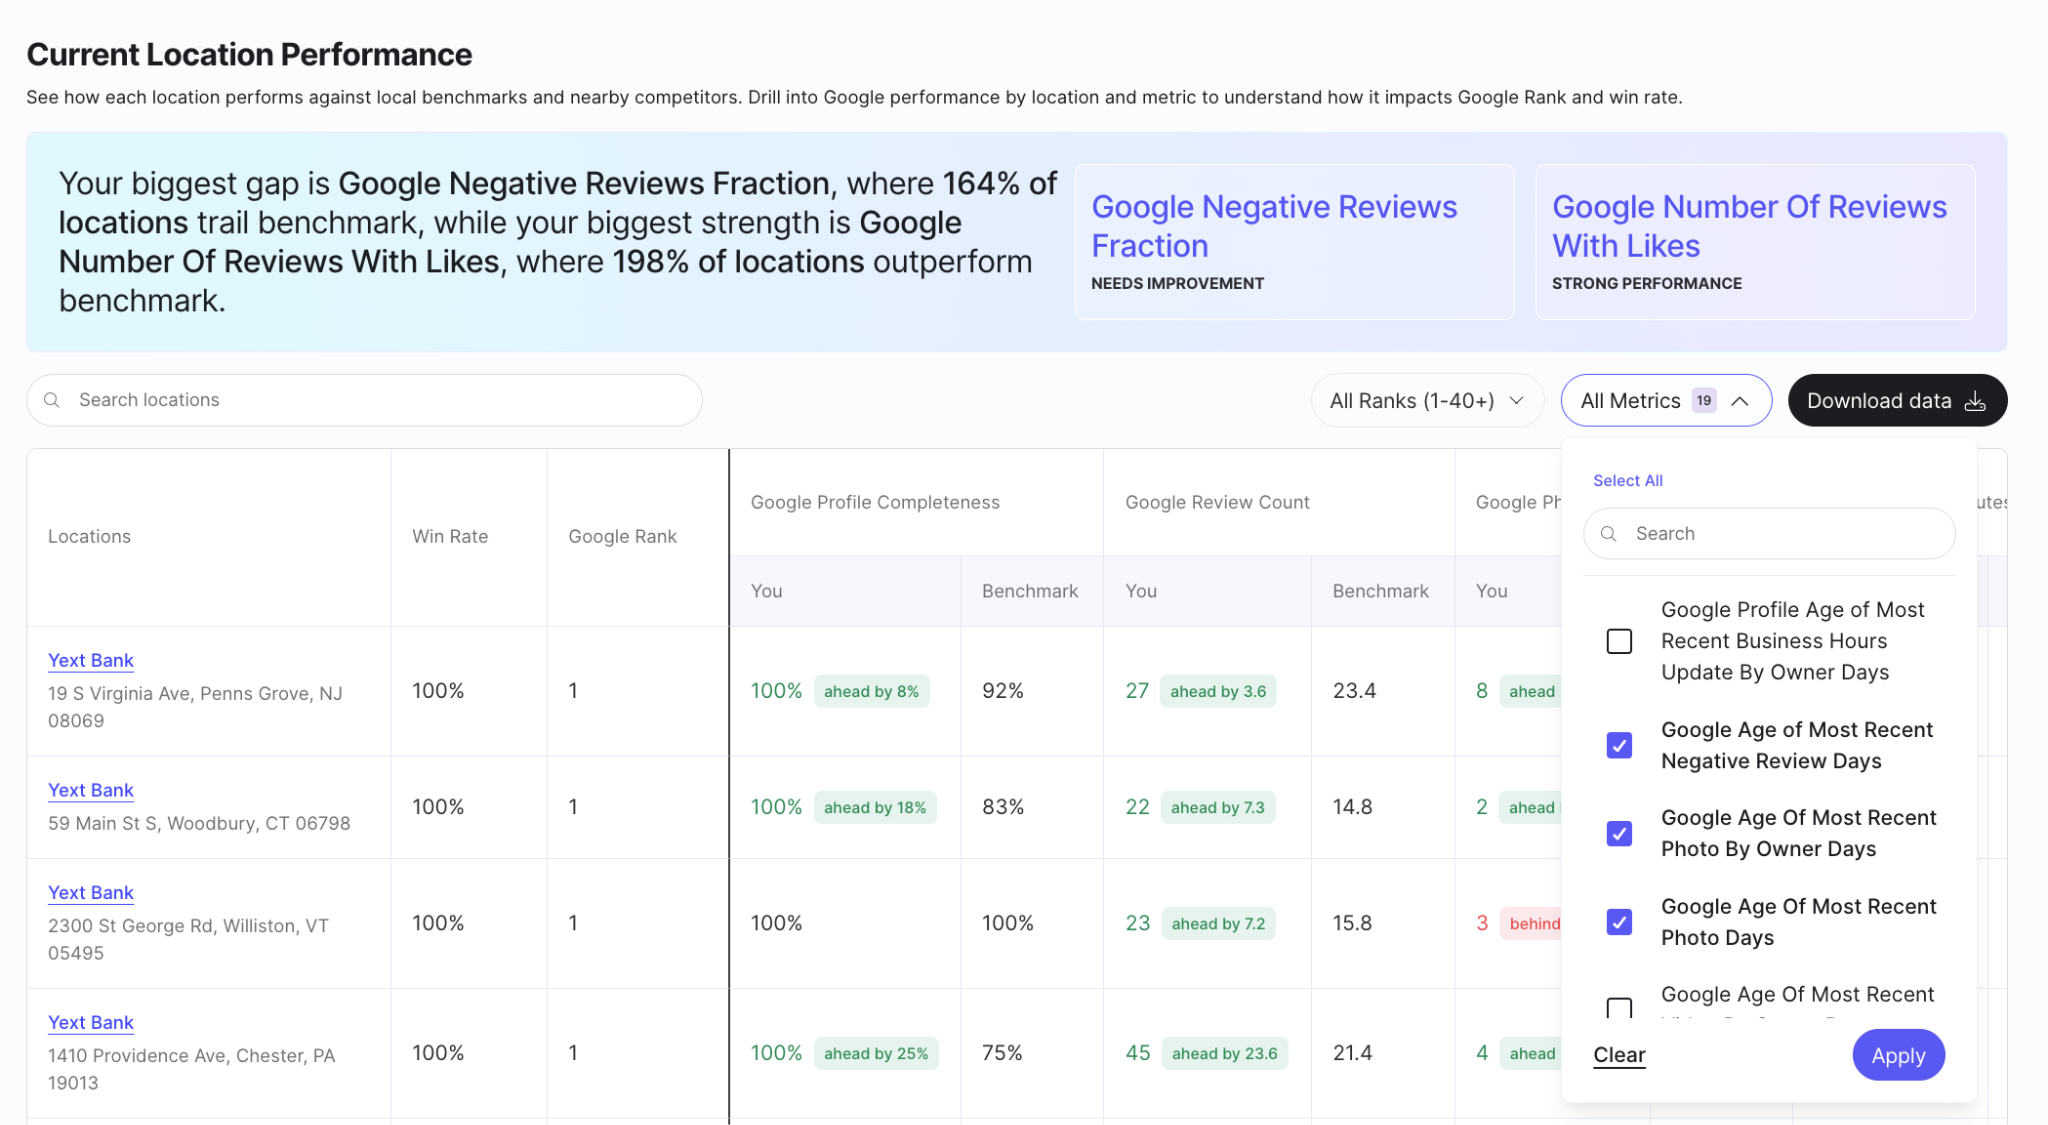
Task: Click the magnifier icon in Search locations field
Action: 52,400
